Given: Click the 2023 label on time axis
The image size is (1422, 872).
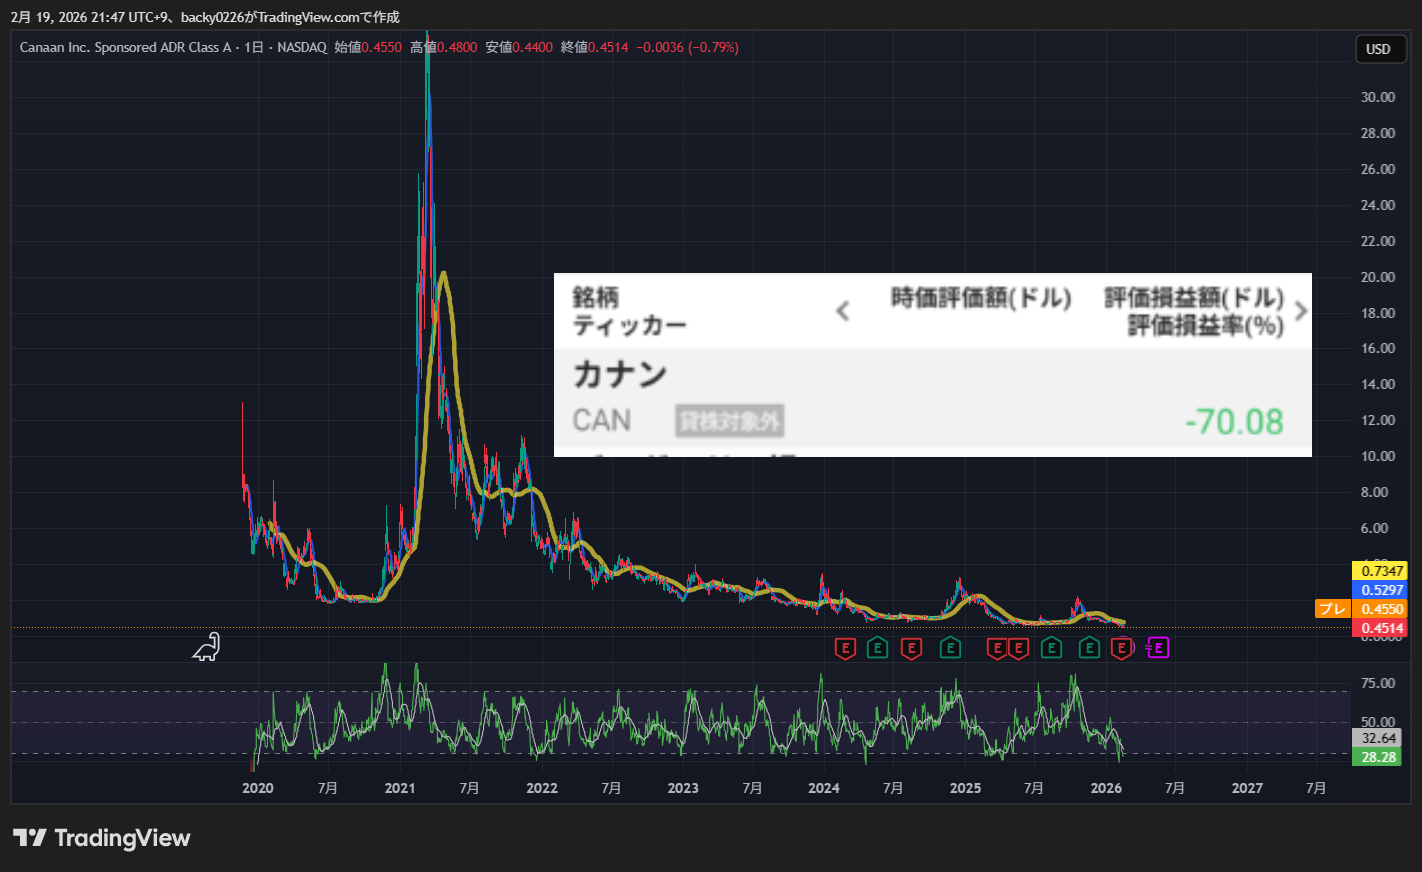Looking at the screenshot, I should click(683, 788).
